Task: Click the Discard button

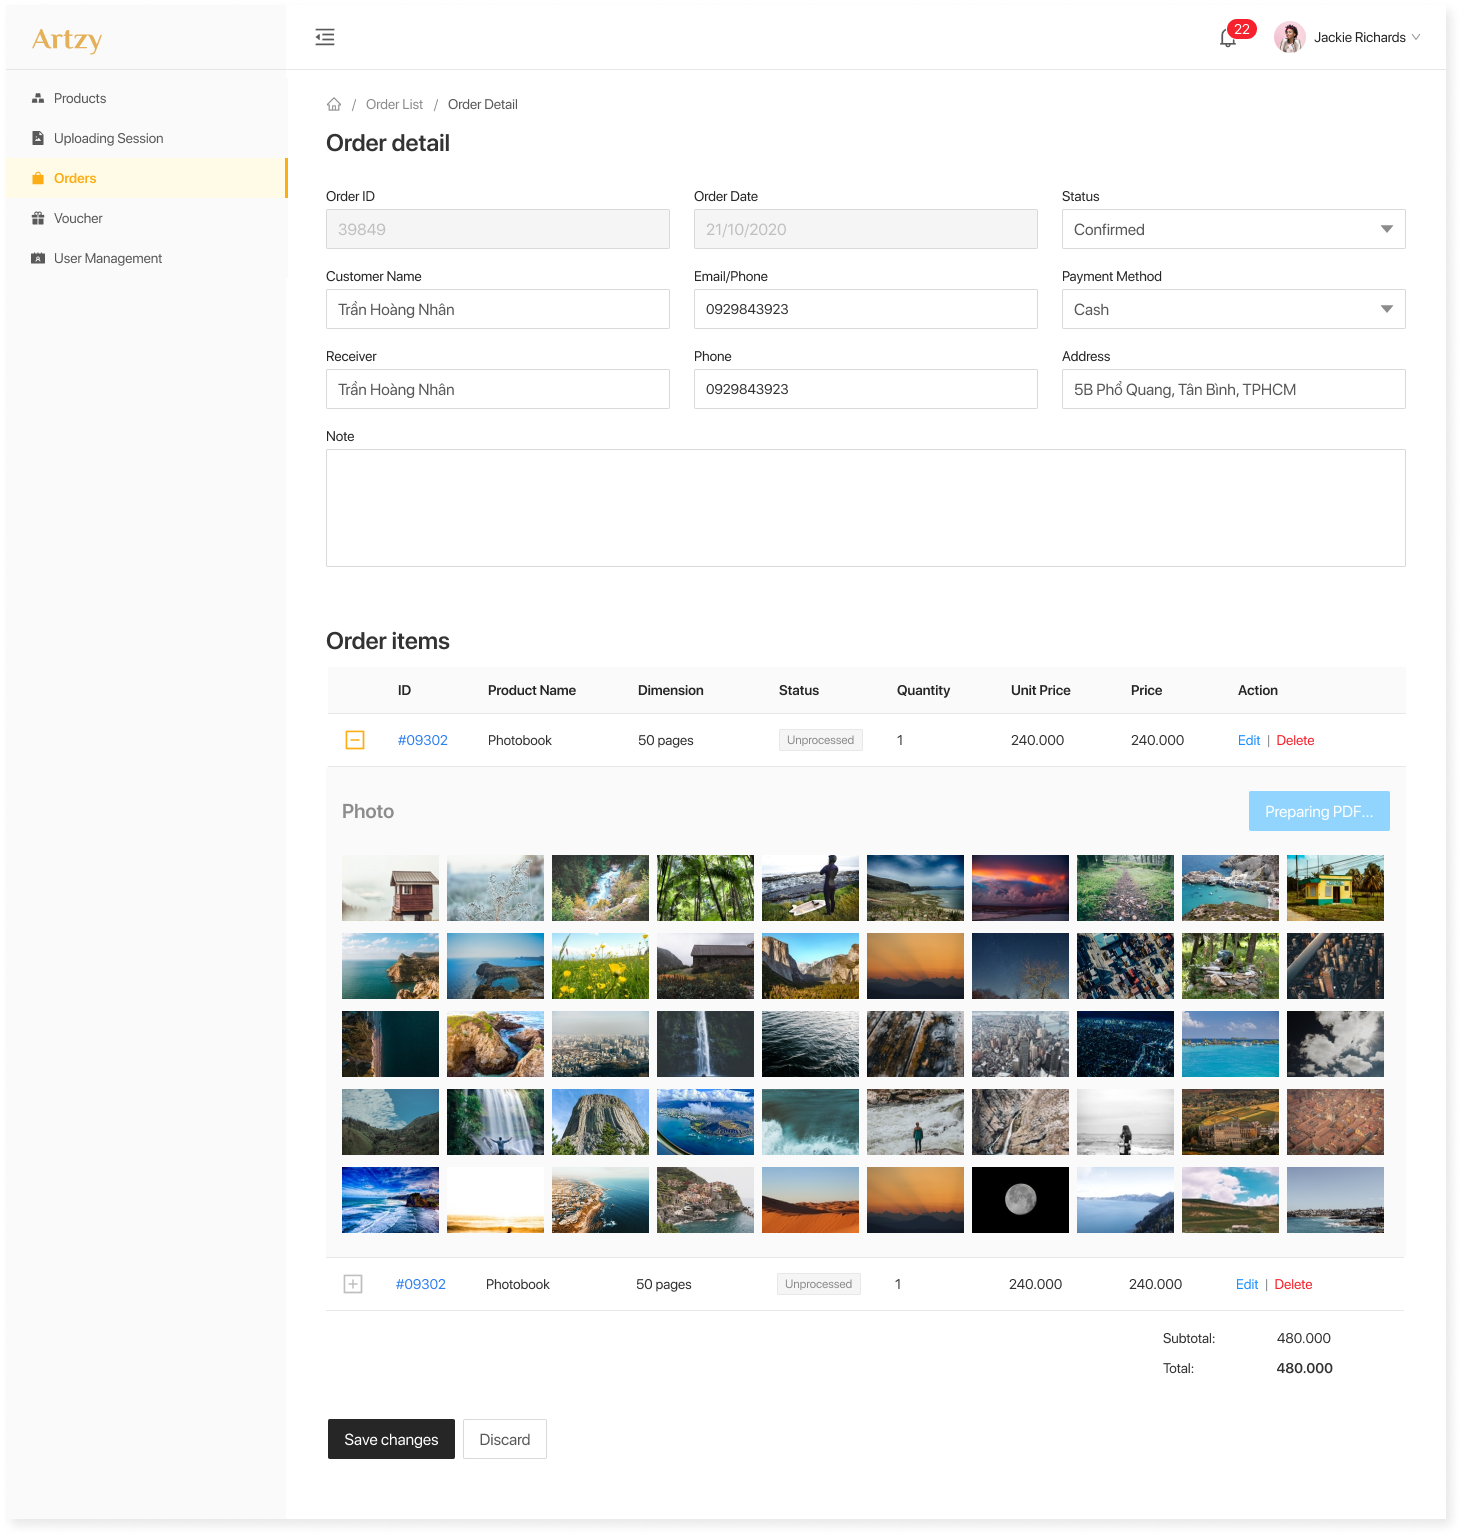Action: click(x=505, y=1439)
